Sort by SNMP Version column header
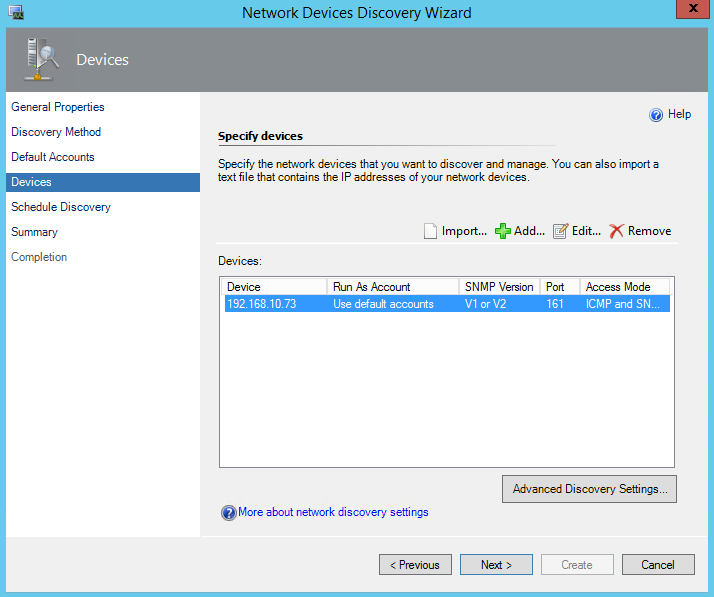 (x=499, y=287)
